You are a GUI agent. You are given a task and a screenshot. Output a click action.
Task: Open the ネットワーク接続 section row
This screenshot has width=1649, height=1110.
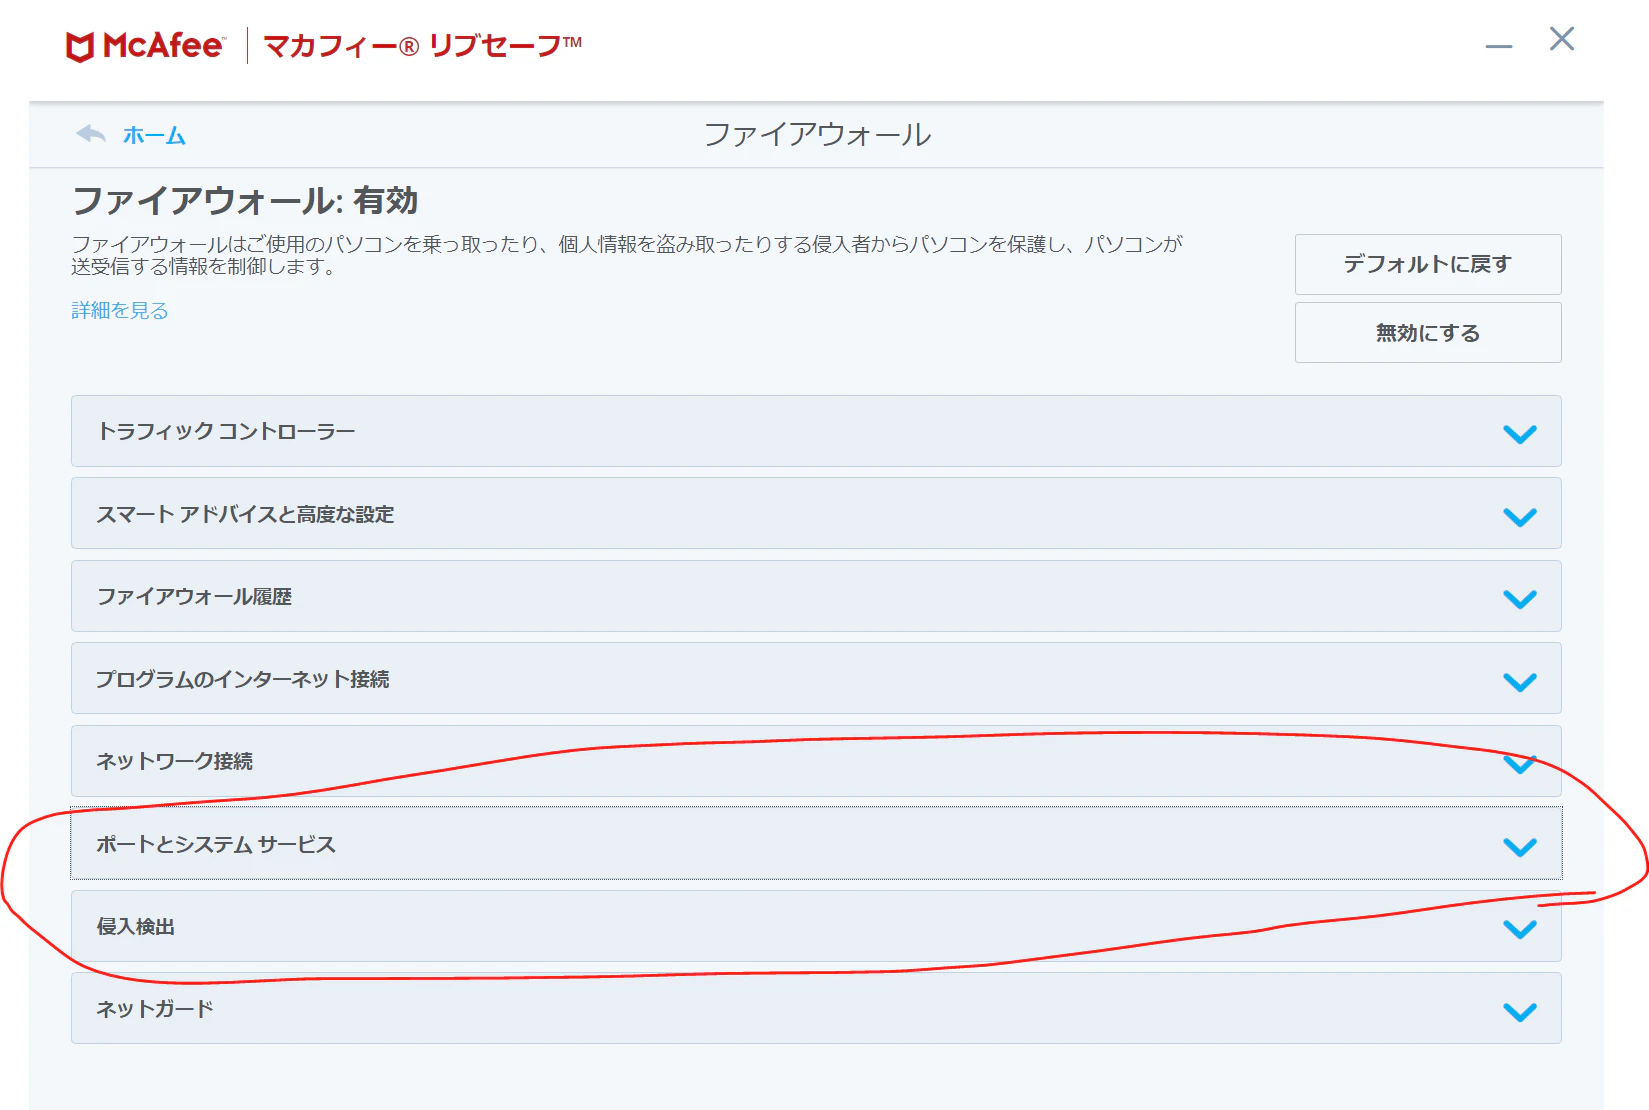816,761
